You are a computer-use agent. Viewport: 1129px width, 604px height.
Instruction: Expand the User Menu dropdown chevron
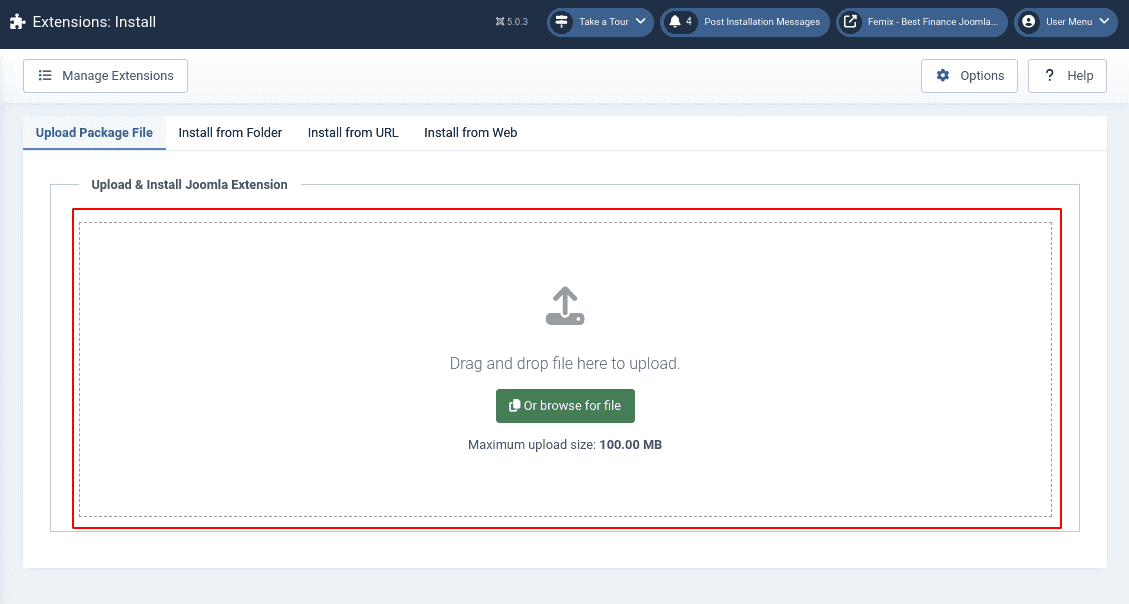pyautogui.click(x=1104, y=22)
